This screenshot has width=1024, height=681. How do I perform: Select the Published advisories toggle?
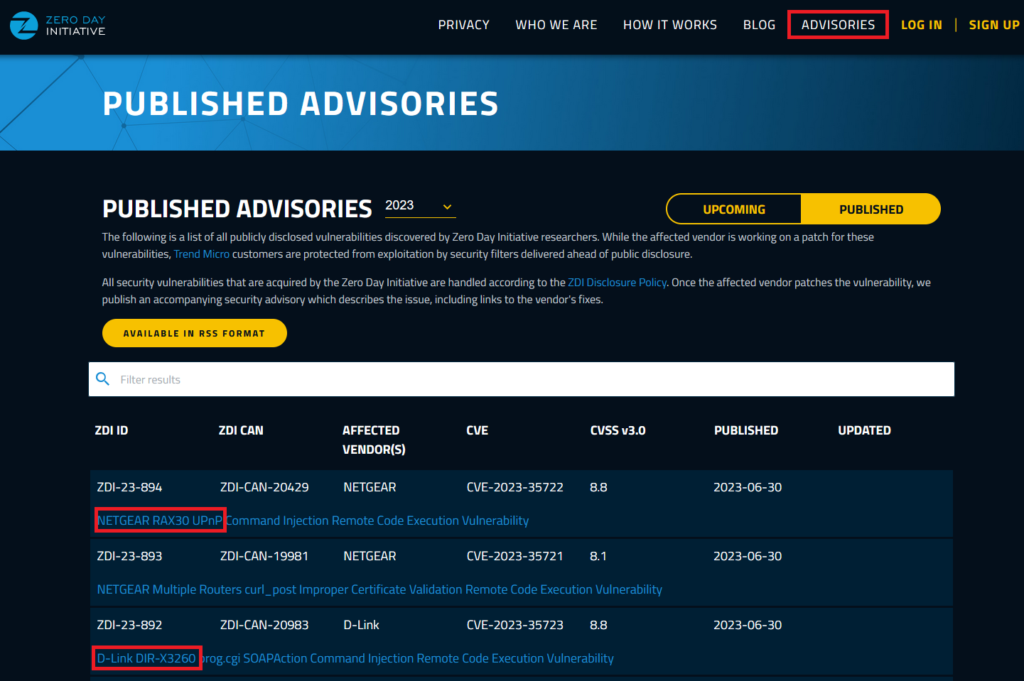point(870,209)
